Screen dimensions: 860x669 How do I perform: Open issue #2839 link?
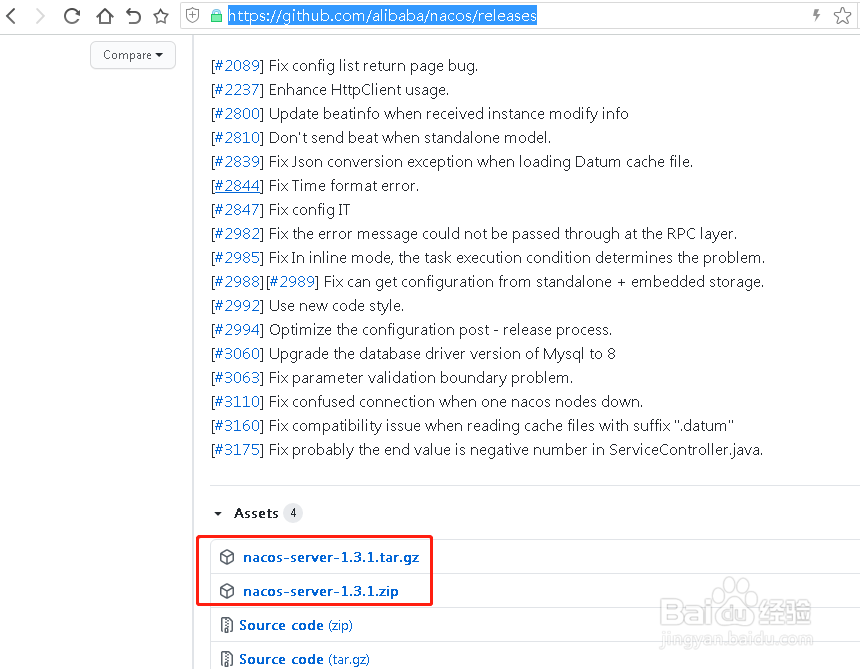pos(237,162)
